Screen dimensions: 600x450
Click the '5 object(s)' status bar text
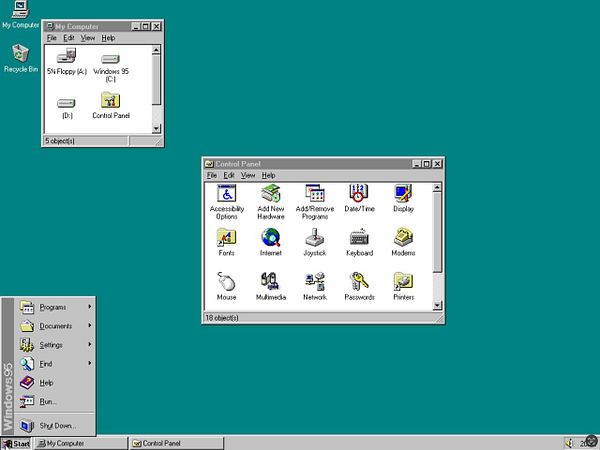pos(60,141)
